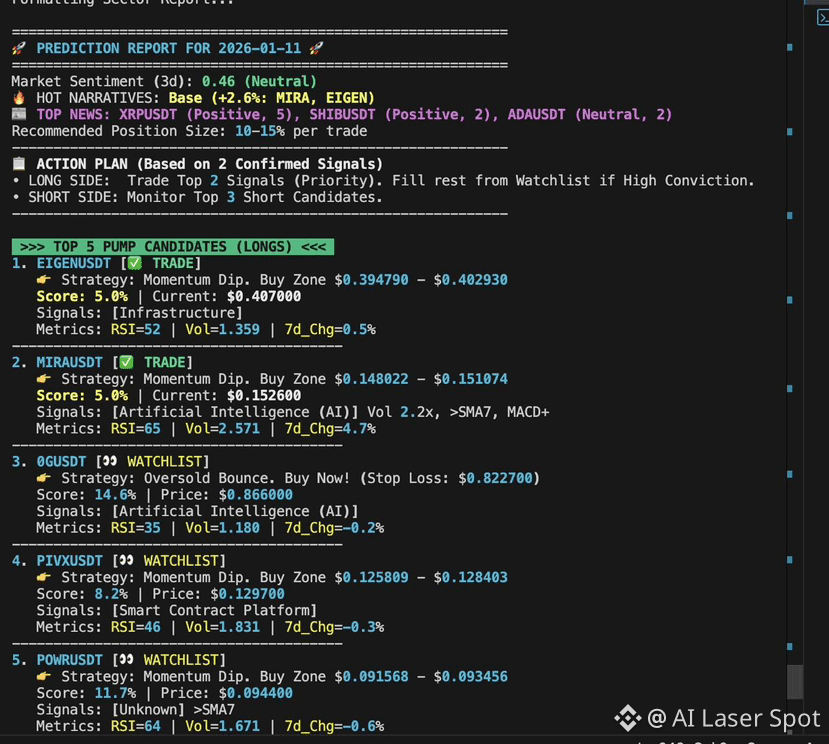Click the pointing hand under EIGENUSDT
The width and height of the screenshot is (829, 744).
pos(44,280)
